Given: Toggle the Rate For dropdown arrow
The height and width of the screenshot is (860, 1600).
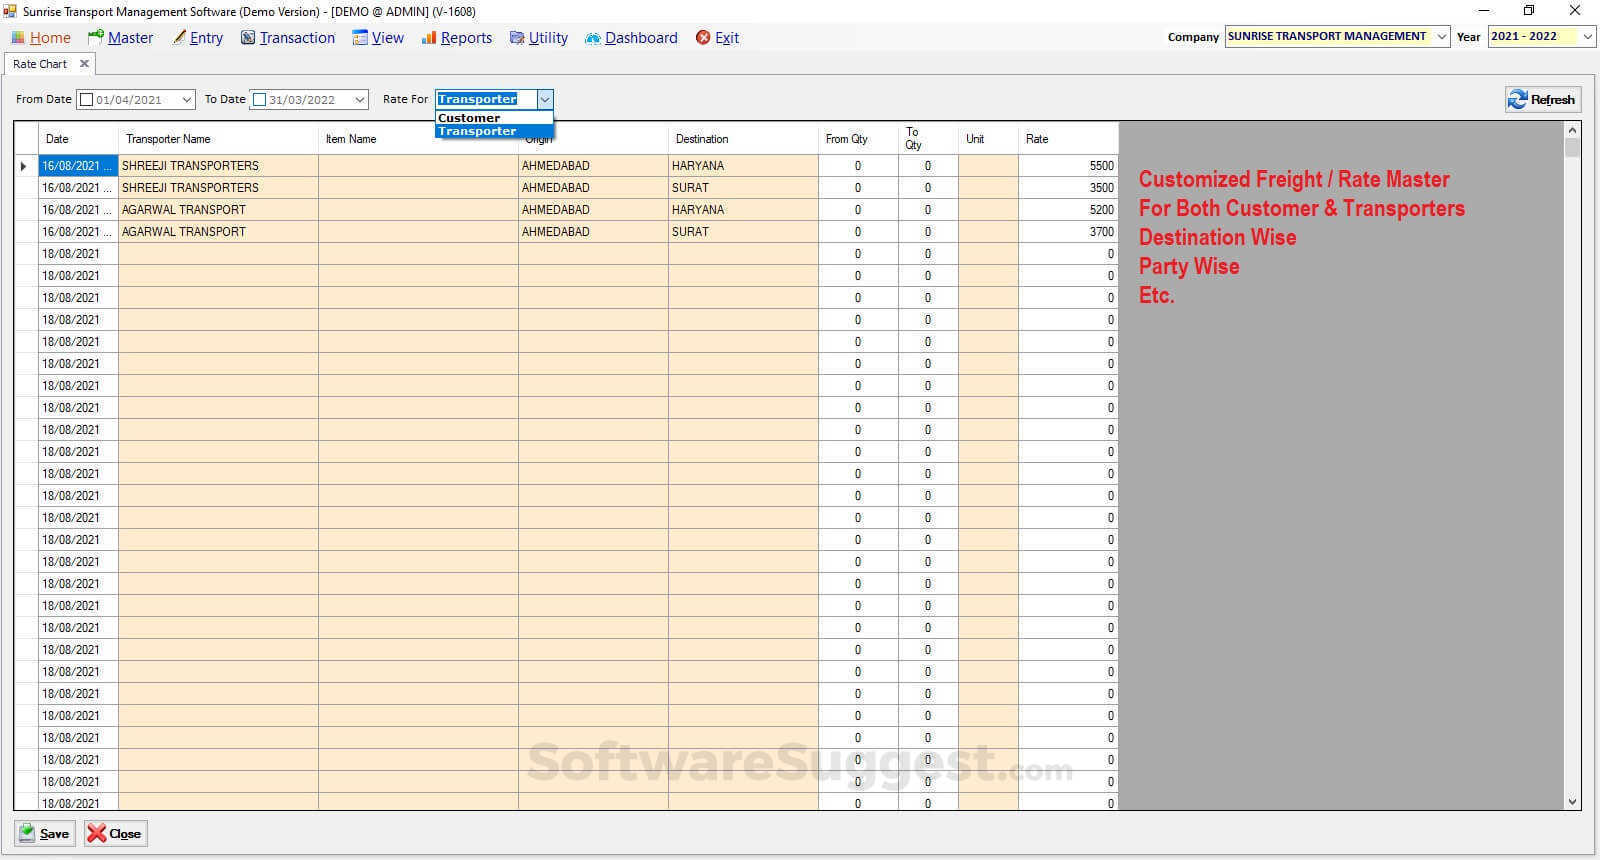Looking at the screenshot, I should tap(545, 99).
